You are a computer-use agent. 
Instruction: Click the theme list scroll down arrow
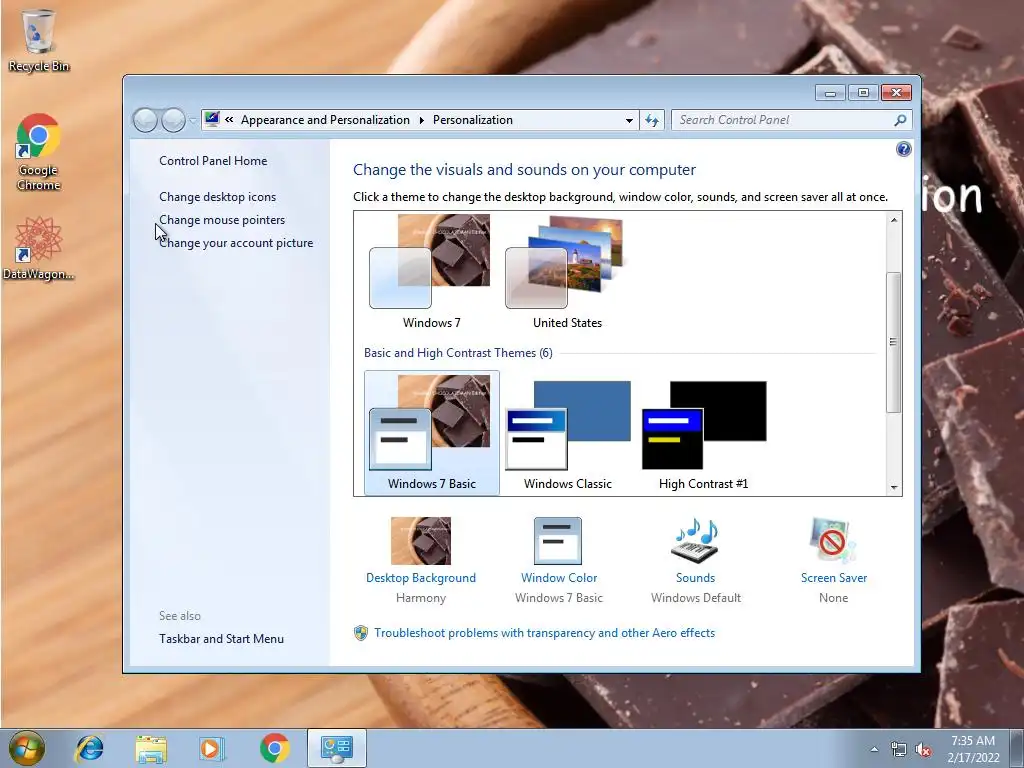[x=894, y=487]
